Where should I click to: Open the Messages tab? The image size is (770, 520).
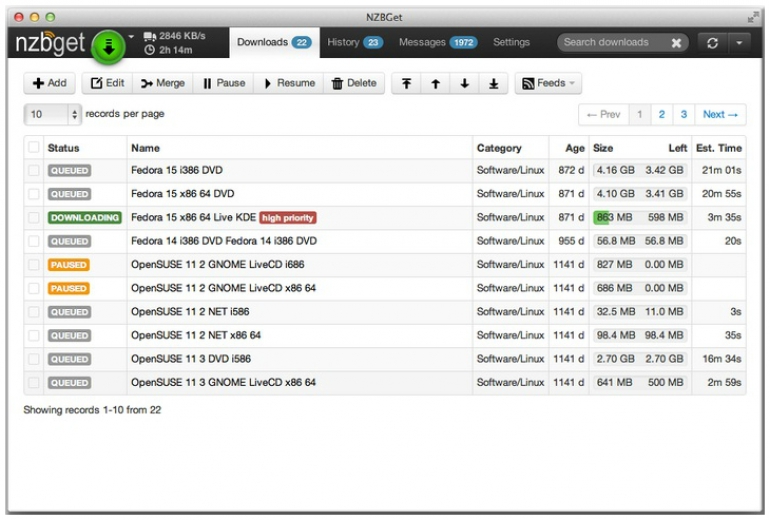(x=437, y=42)
